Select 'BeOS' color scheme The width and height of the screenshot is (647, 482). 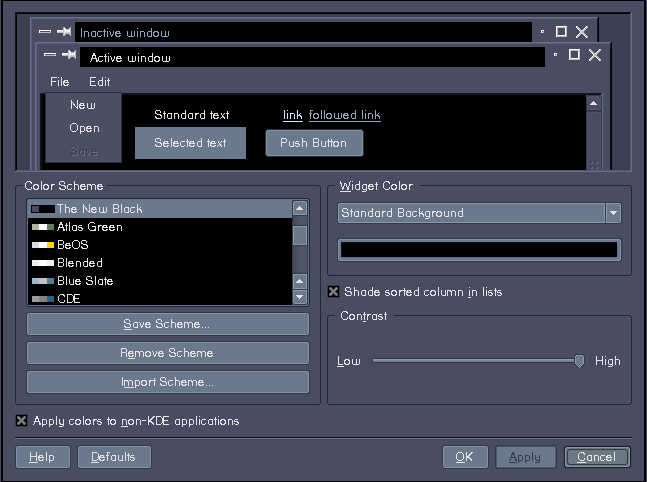(x=160, y=245)
